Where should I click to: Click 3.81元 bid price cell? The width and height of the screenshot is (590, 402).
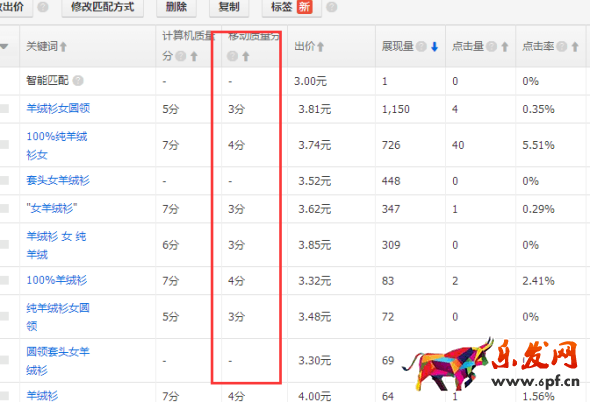point(315,109)
